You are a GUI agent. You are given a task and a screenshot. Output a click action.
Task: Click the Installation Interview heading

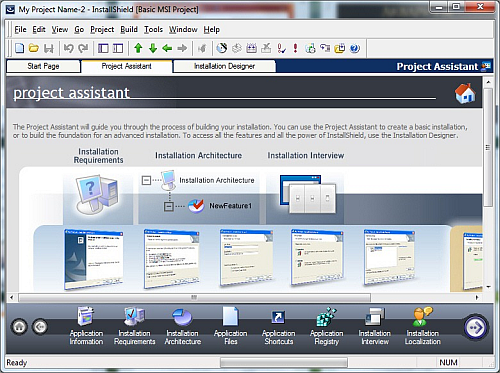click(305, 156)
